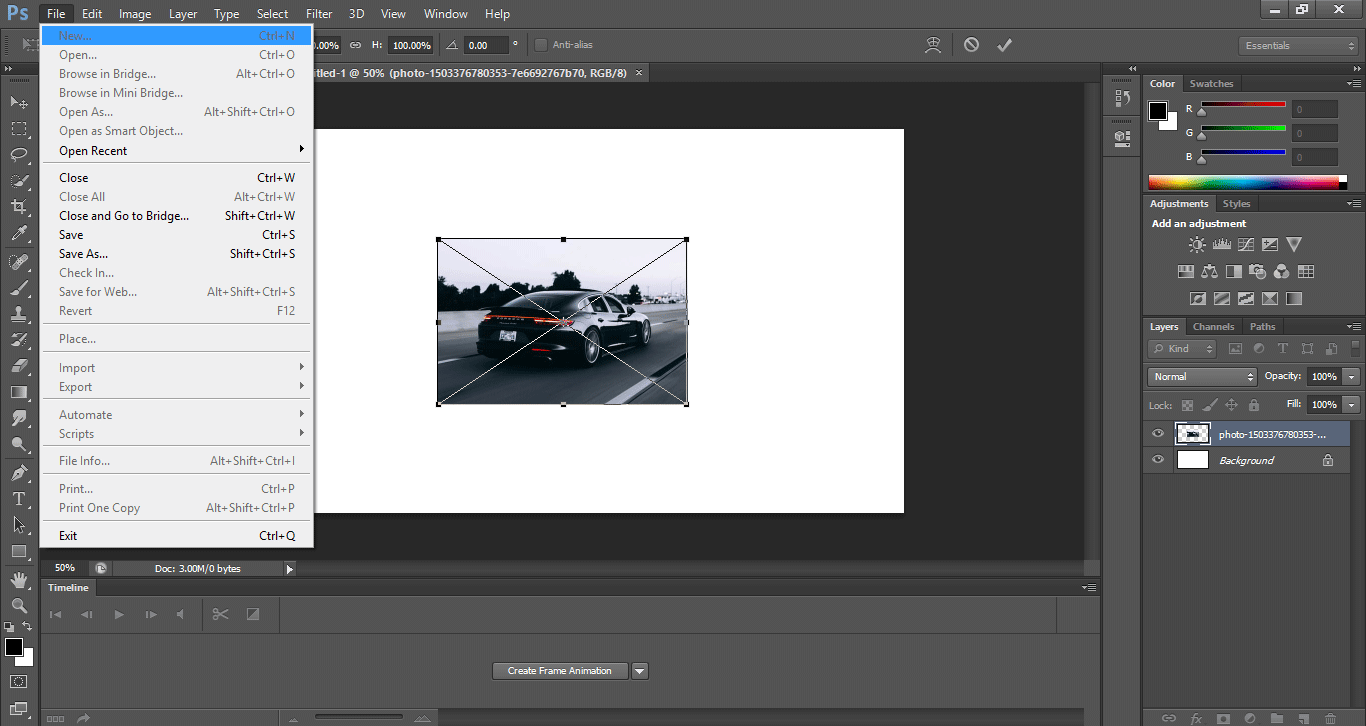Cancel the transform with circle-slash icon
This screenshot has width=1366, height=726.
click(x=971, y=45)
